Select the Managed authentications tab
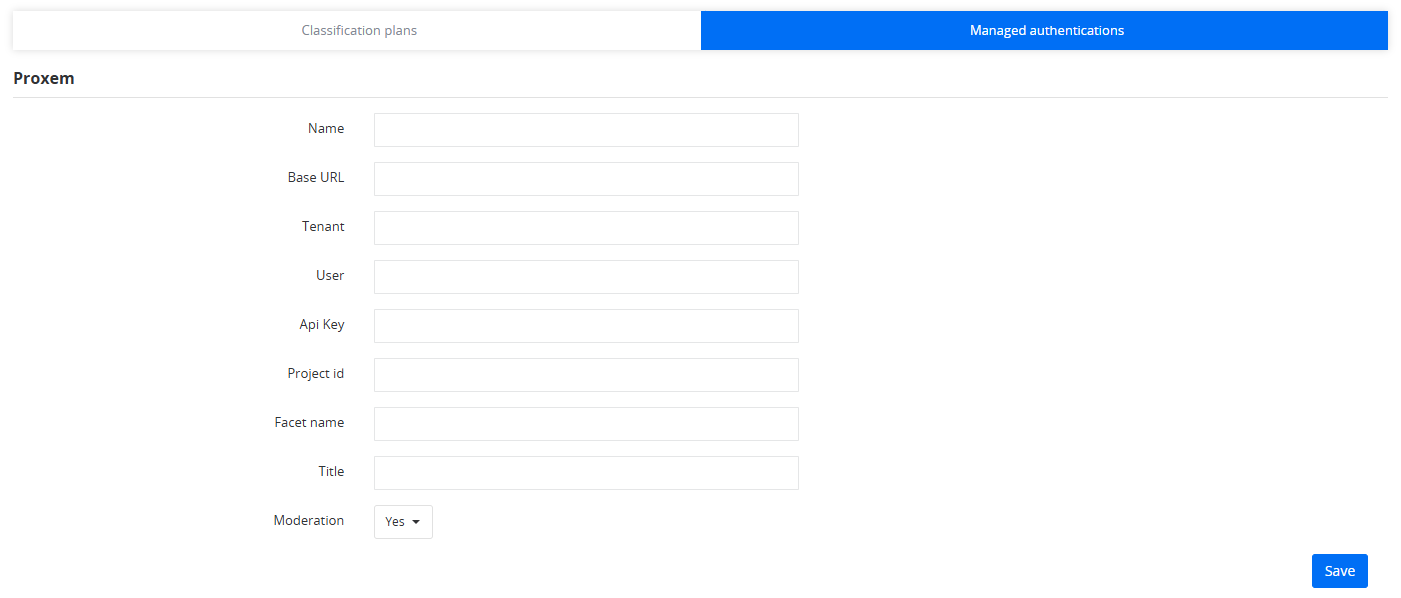 (x=1045, y=30)
